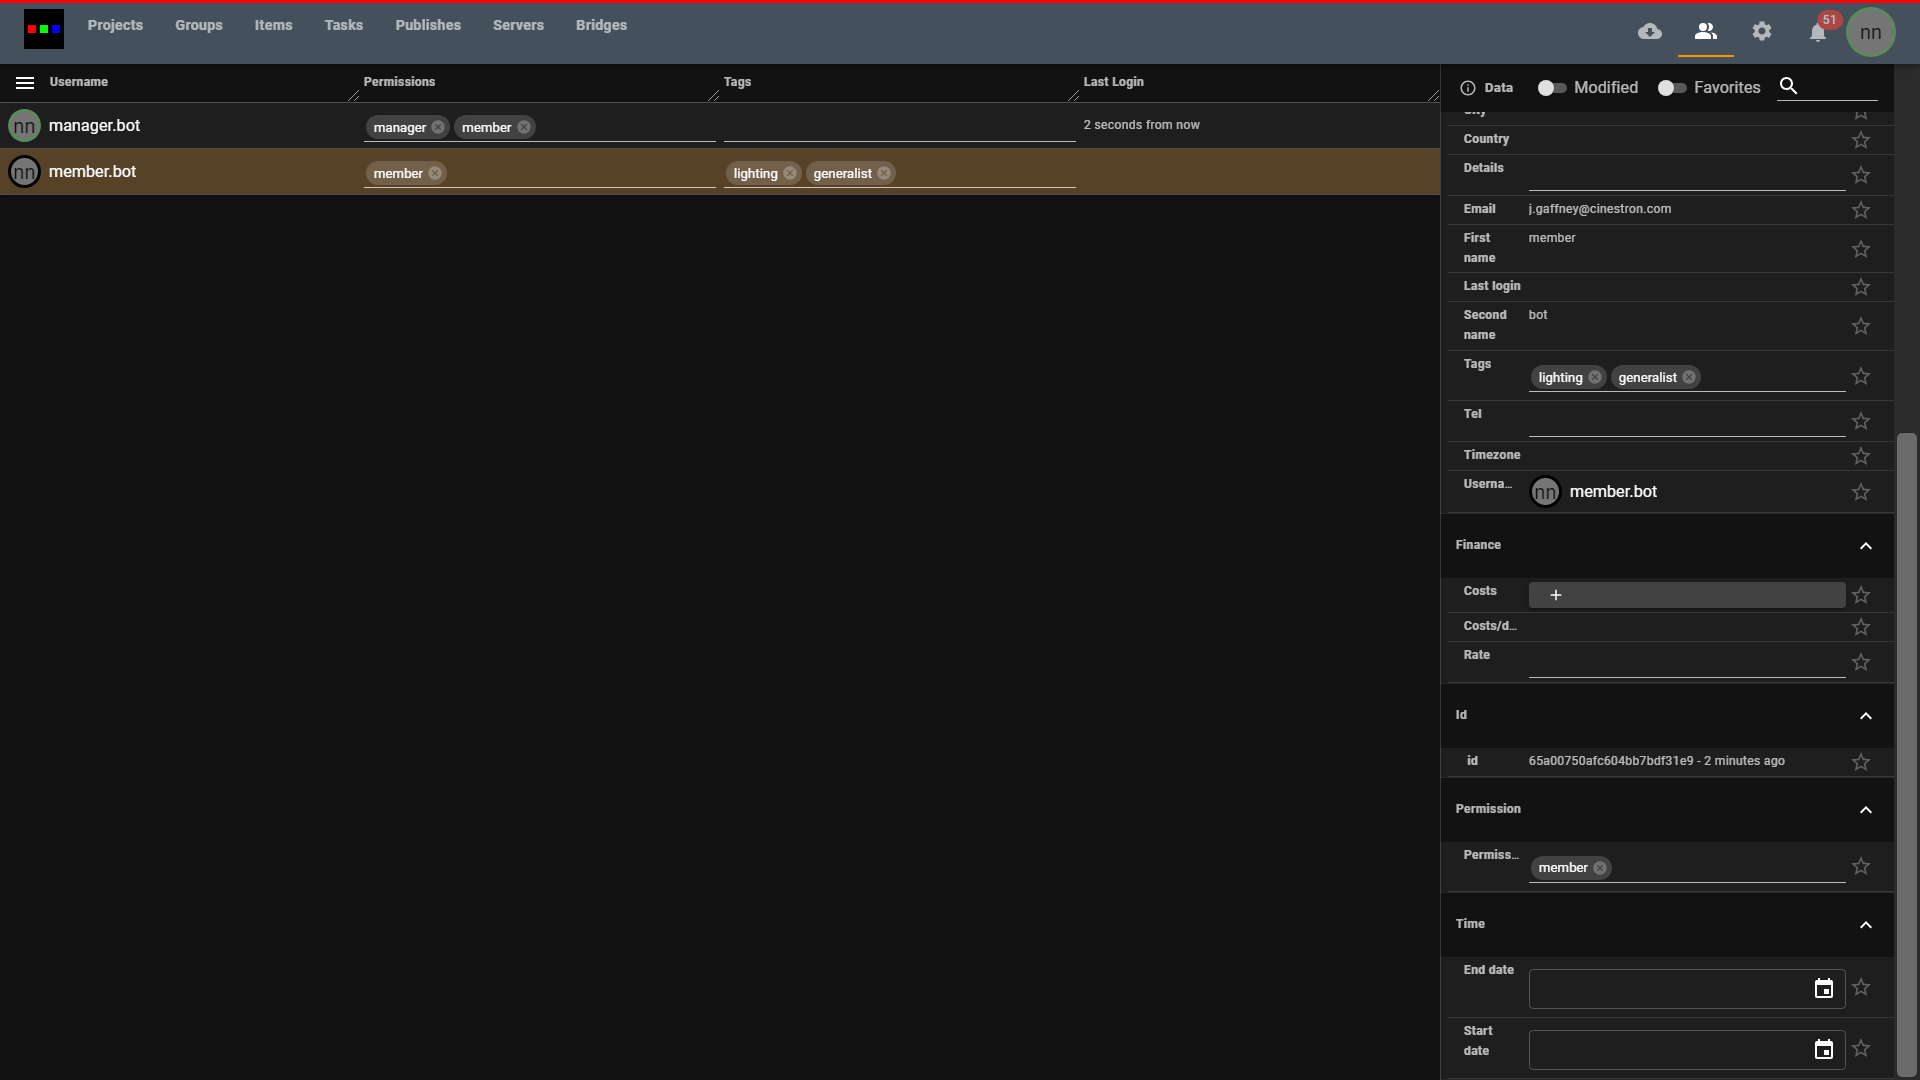Collapse the Finance section
Viewport: 1920px width, 1080px height.
pyautogui.click(x=1866, y=546)
